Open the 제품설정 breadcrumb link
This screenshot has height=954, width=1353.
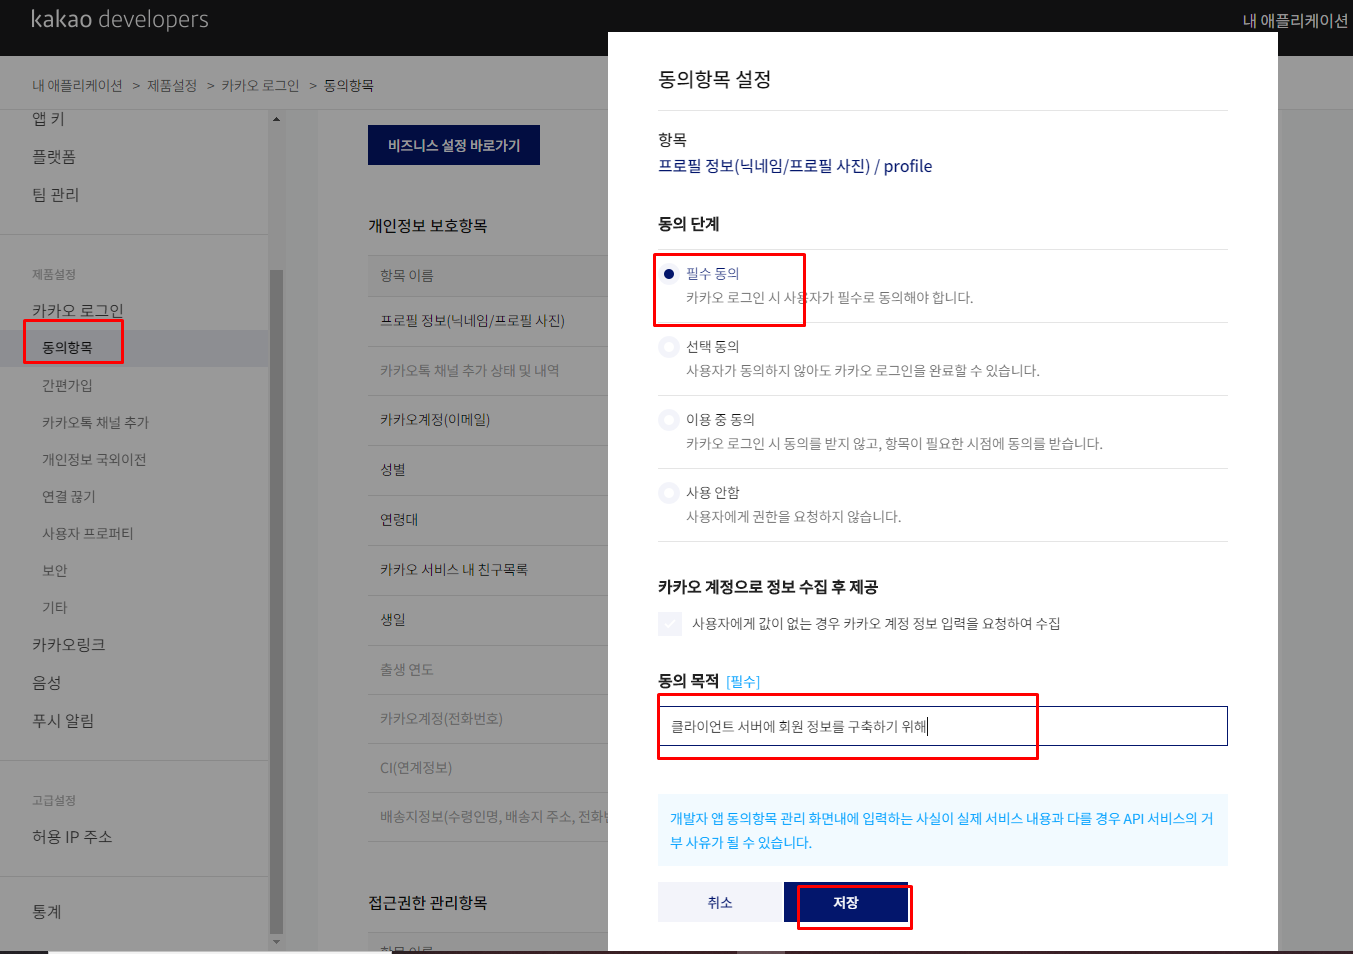[172, 86]
